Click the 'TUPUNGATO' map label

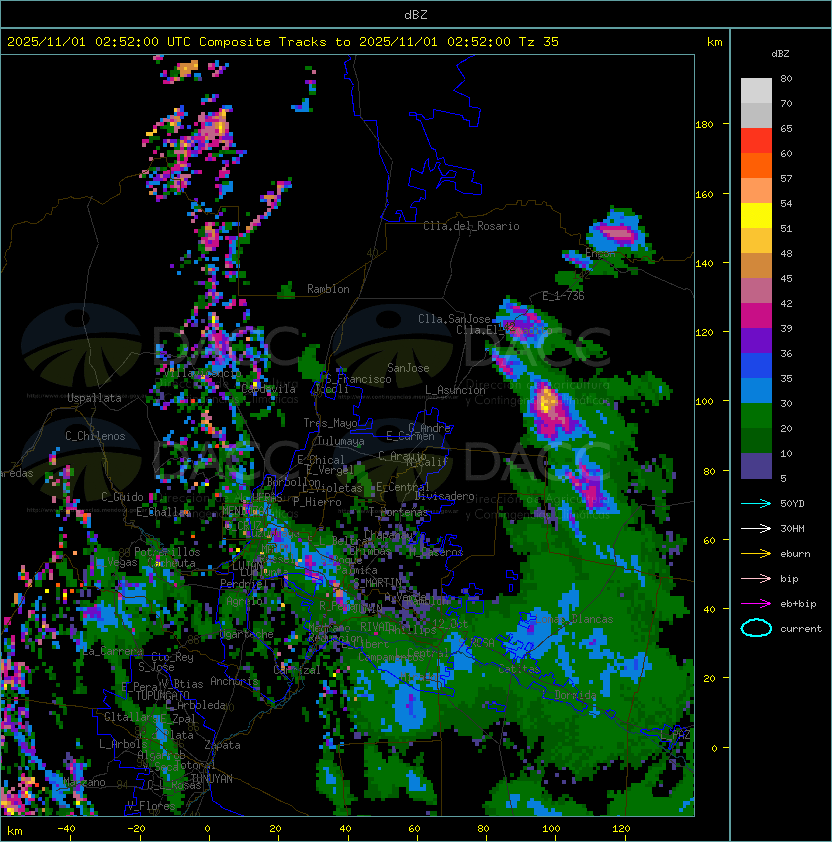(x=162, y=695)
